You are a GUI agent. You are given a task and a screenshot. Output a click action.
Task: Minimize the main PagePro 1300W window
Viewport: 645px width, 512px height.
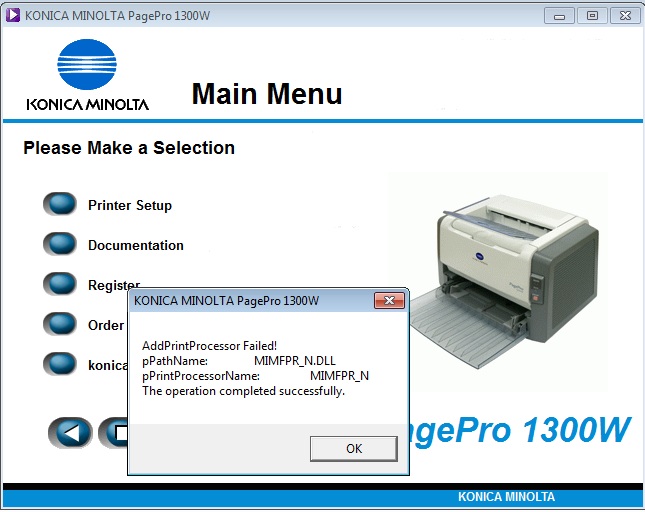tap(559, 16)
